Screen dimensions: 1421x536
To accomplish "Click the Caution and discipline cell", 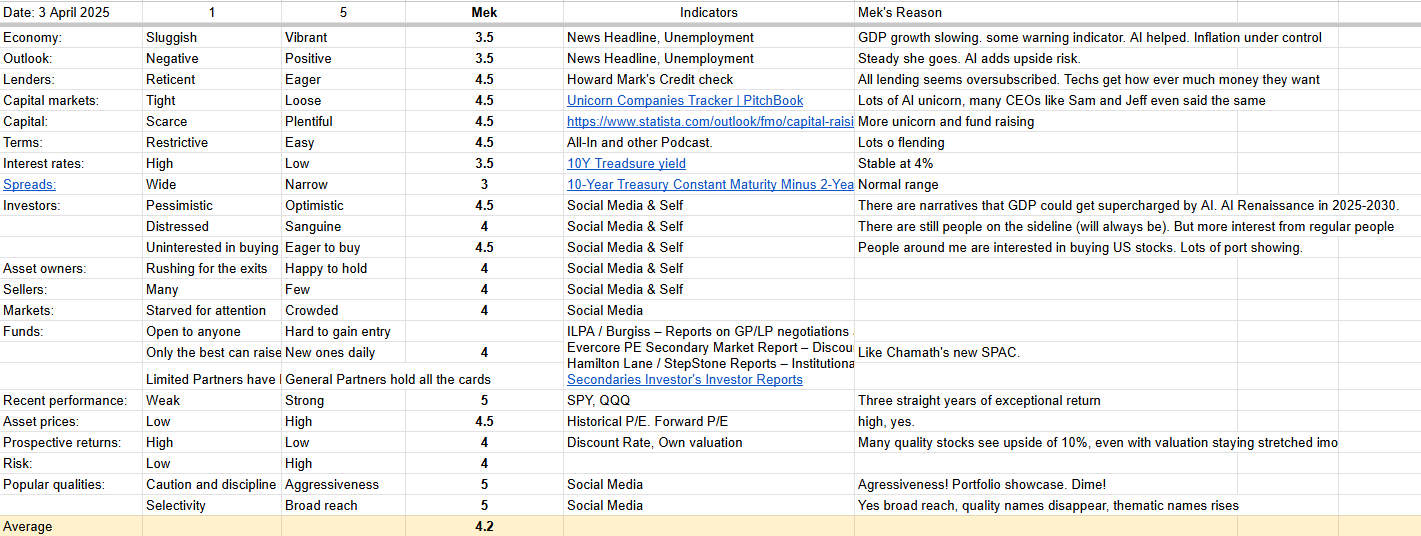I will click(212, 484).
